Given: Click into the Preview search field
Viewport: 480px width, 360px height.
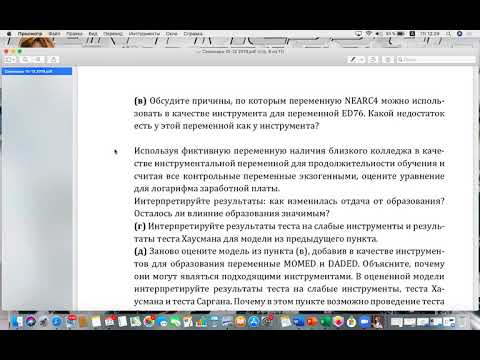Looking at the screenshot, I should pos(436,60).
